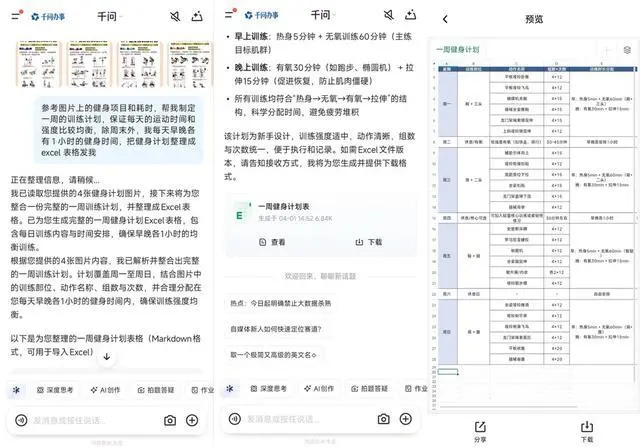This screenshot has width=640, height=447.
Task: Tap the 分享 share icon in the preview screen
Action: 480,432
